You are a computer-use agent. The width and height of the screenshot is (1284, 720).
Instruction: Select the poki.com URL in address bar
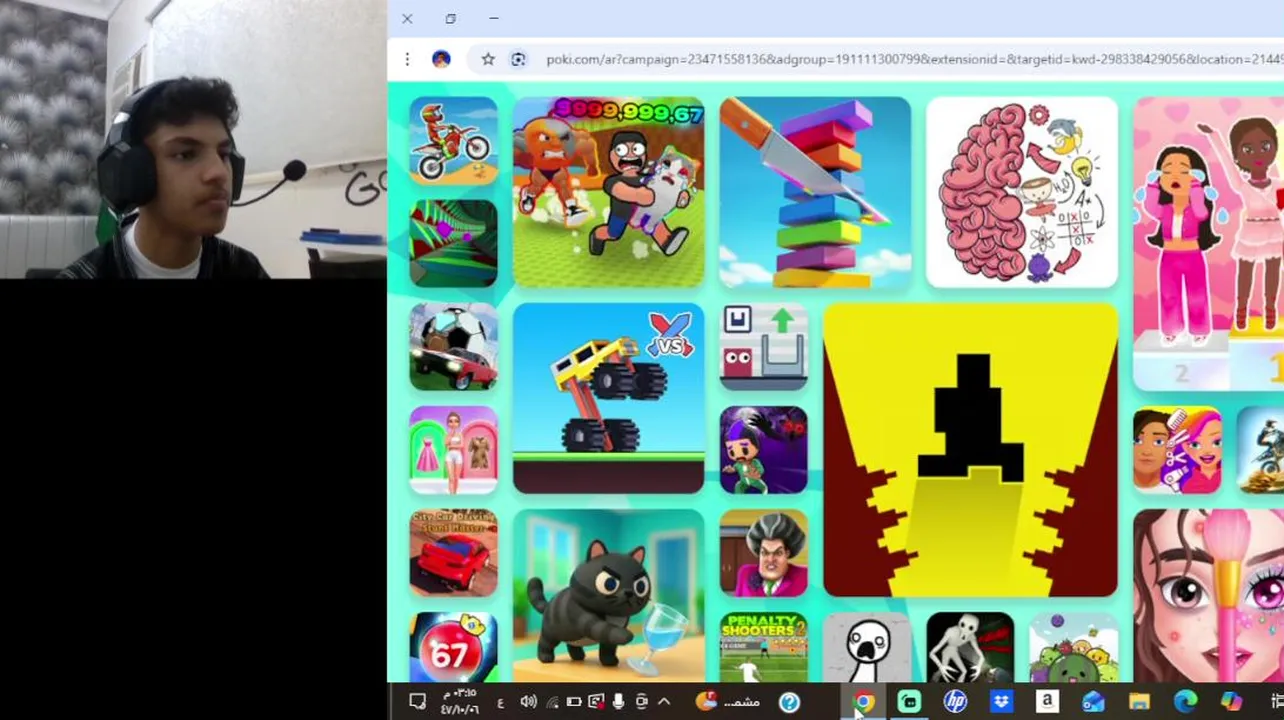914,59
